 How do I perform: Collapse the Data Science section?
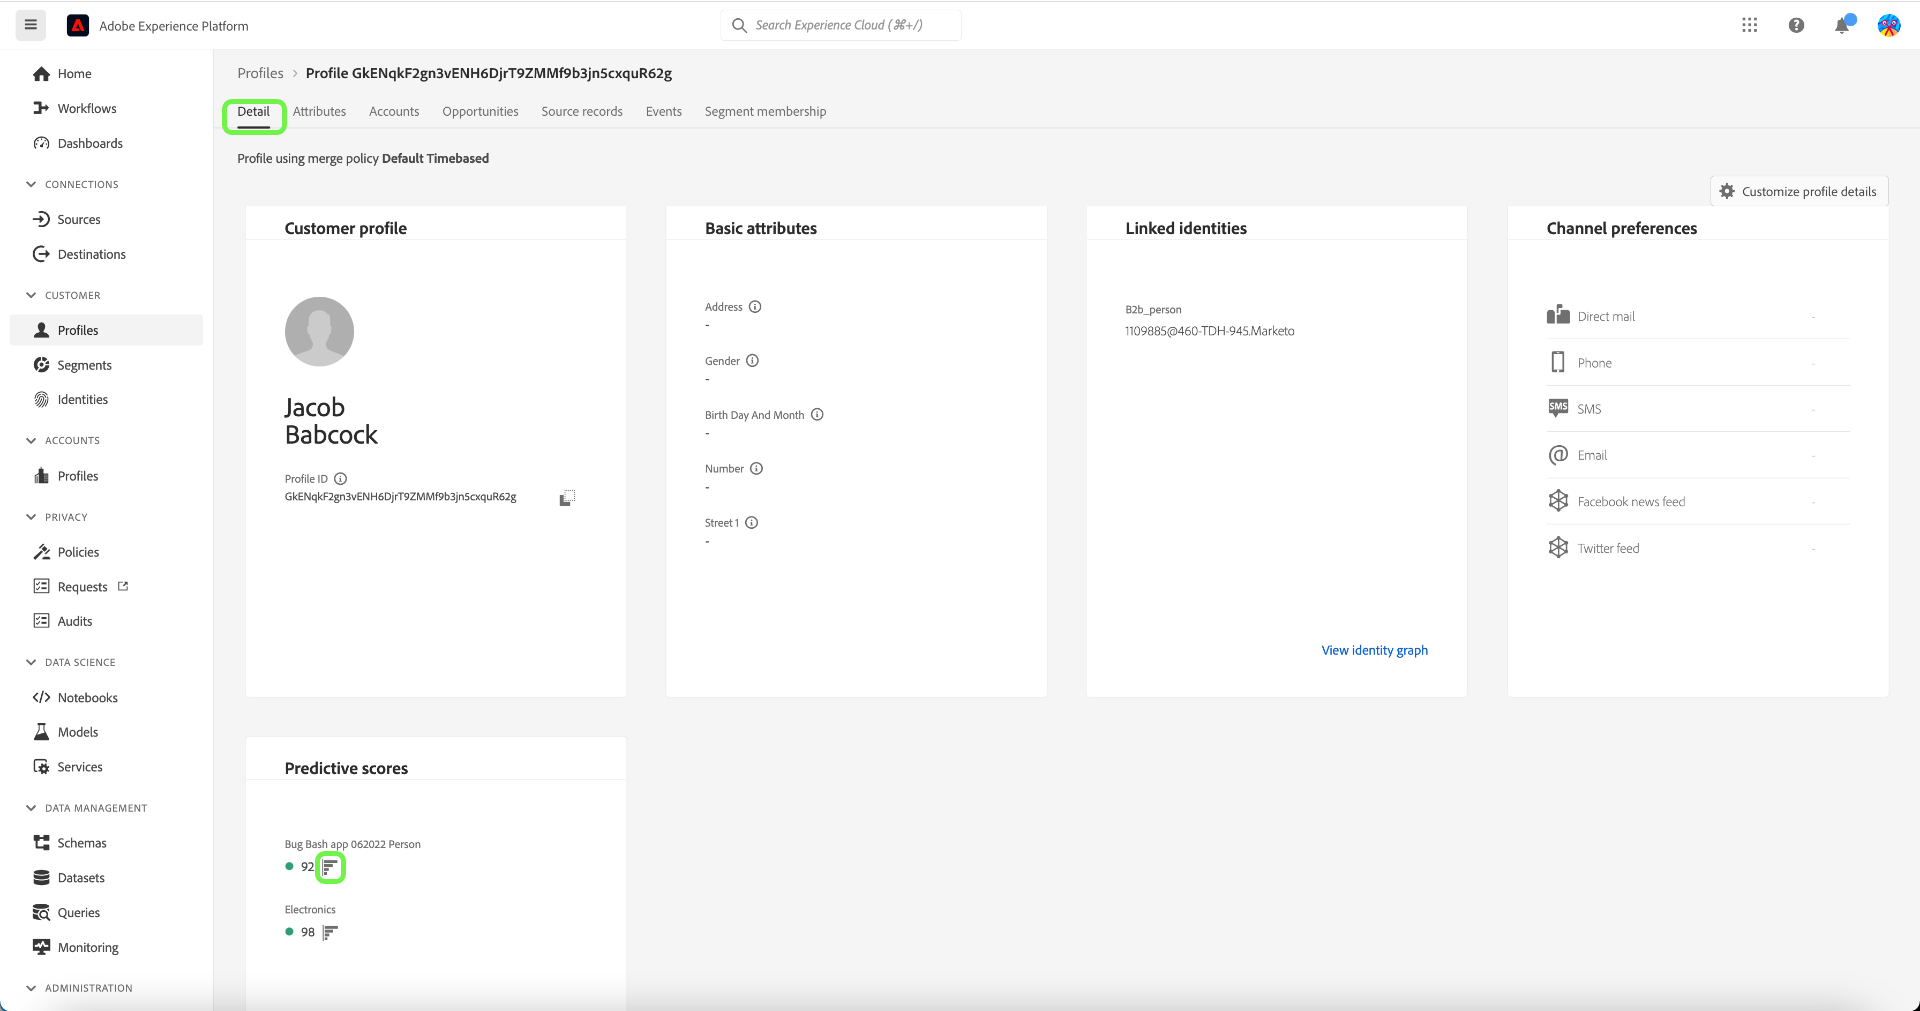31,663
